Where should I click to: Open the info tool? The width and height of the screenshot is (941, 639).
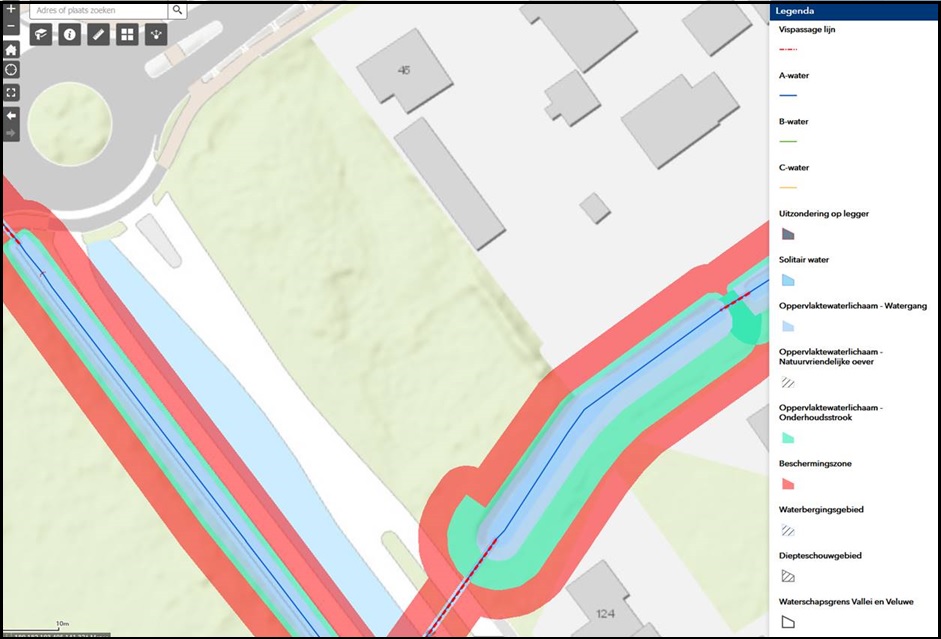(x=70, y=34)
